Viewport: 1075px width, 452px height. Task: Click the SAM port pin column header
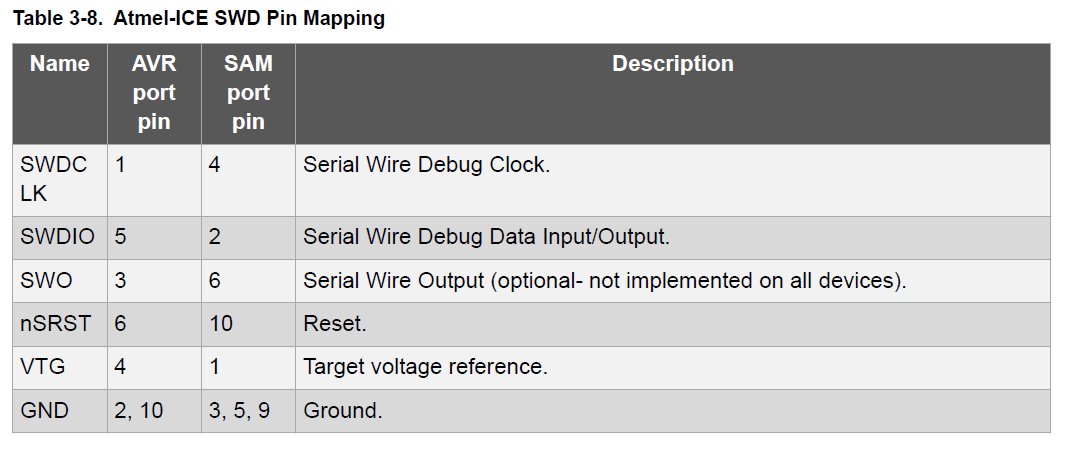[248, 93]
